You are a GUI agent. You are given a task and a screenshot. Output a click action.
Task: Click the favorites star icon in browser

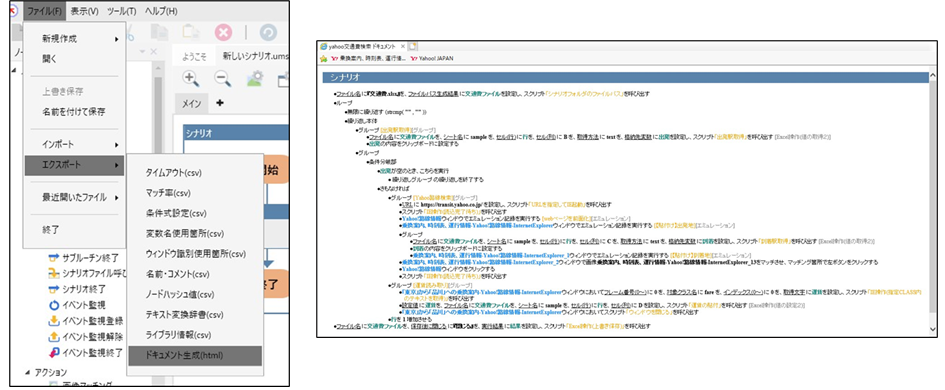(324, 58)
